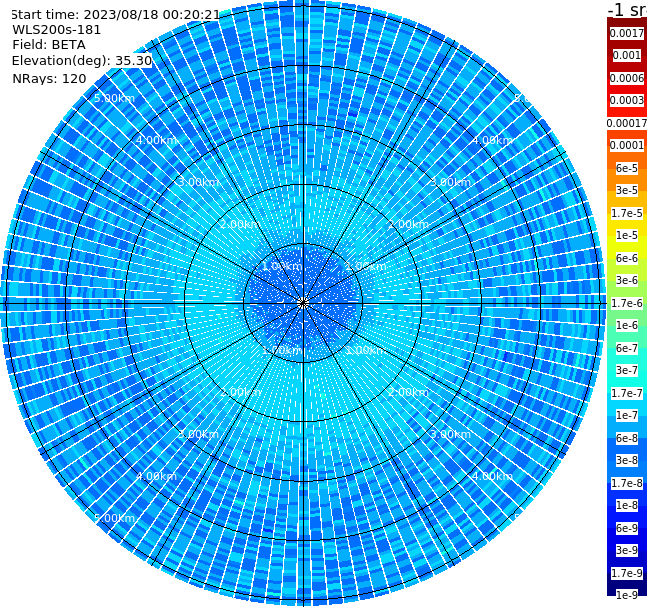Click the 0.0017 colorbar label
This screenshot has width=647, height=607.
point(627,33)
